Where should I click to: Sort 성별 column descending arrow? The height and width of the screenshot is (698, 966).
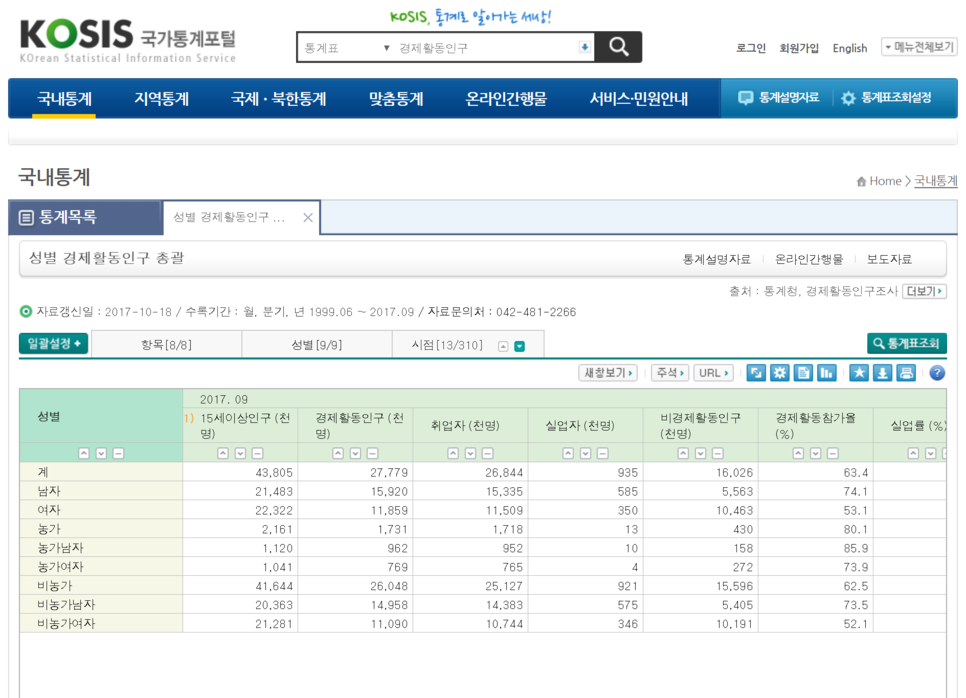(x=101, y=453)
